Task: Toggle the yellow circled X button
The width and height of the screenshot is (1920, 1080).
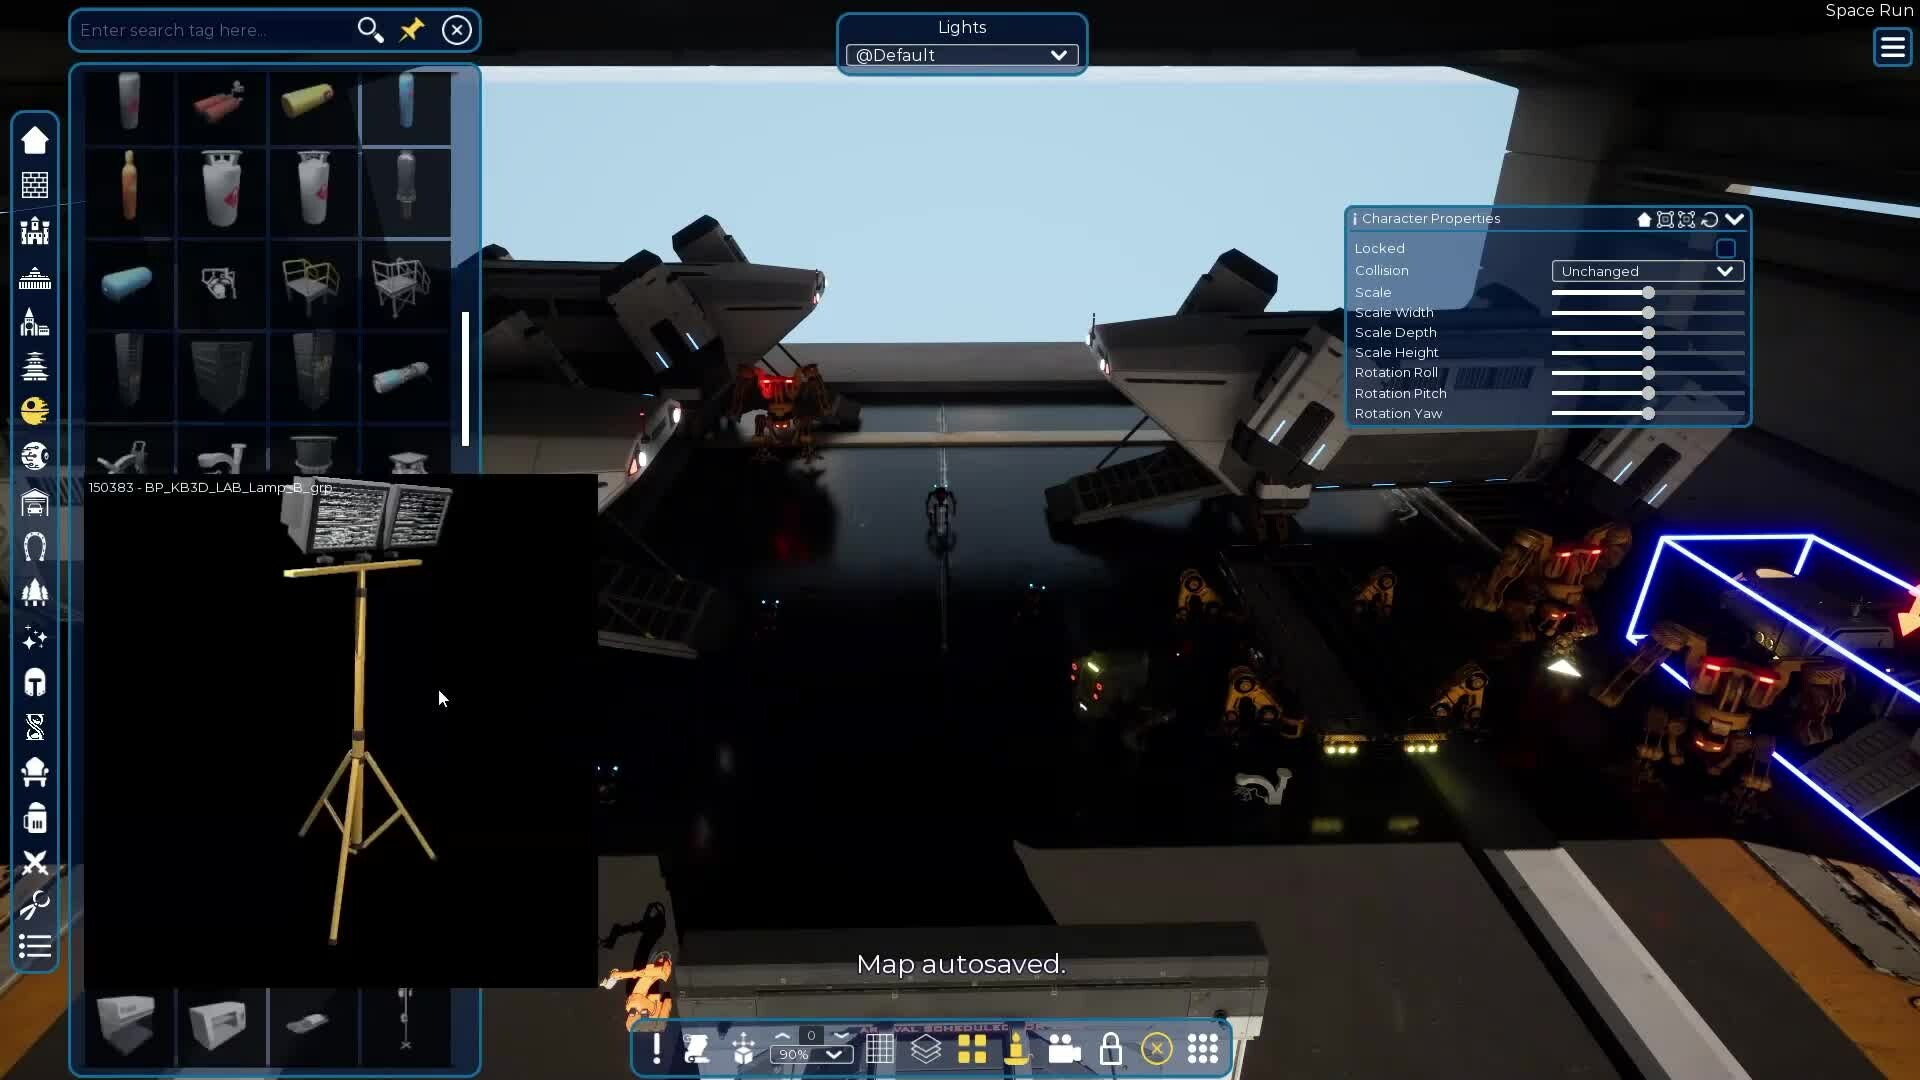Action: click(1157, 1049)
